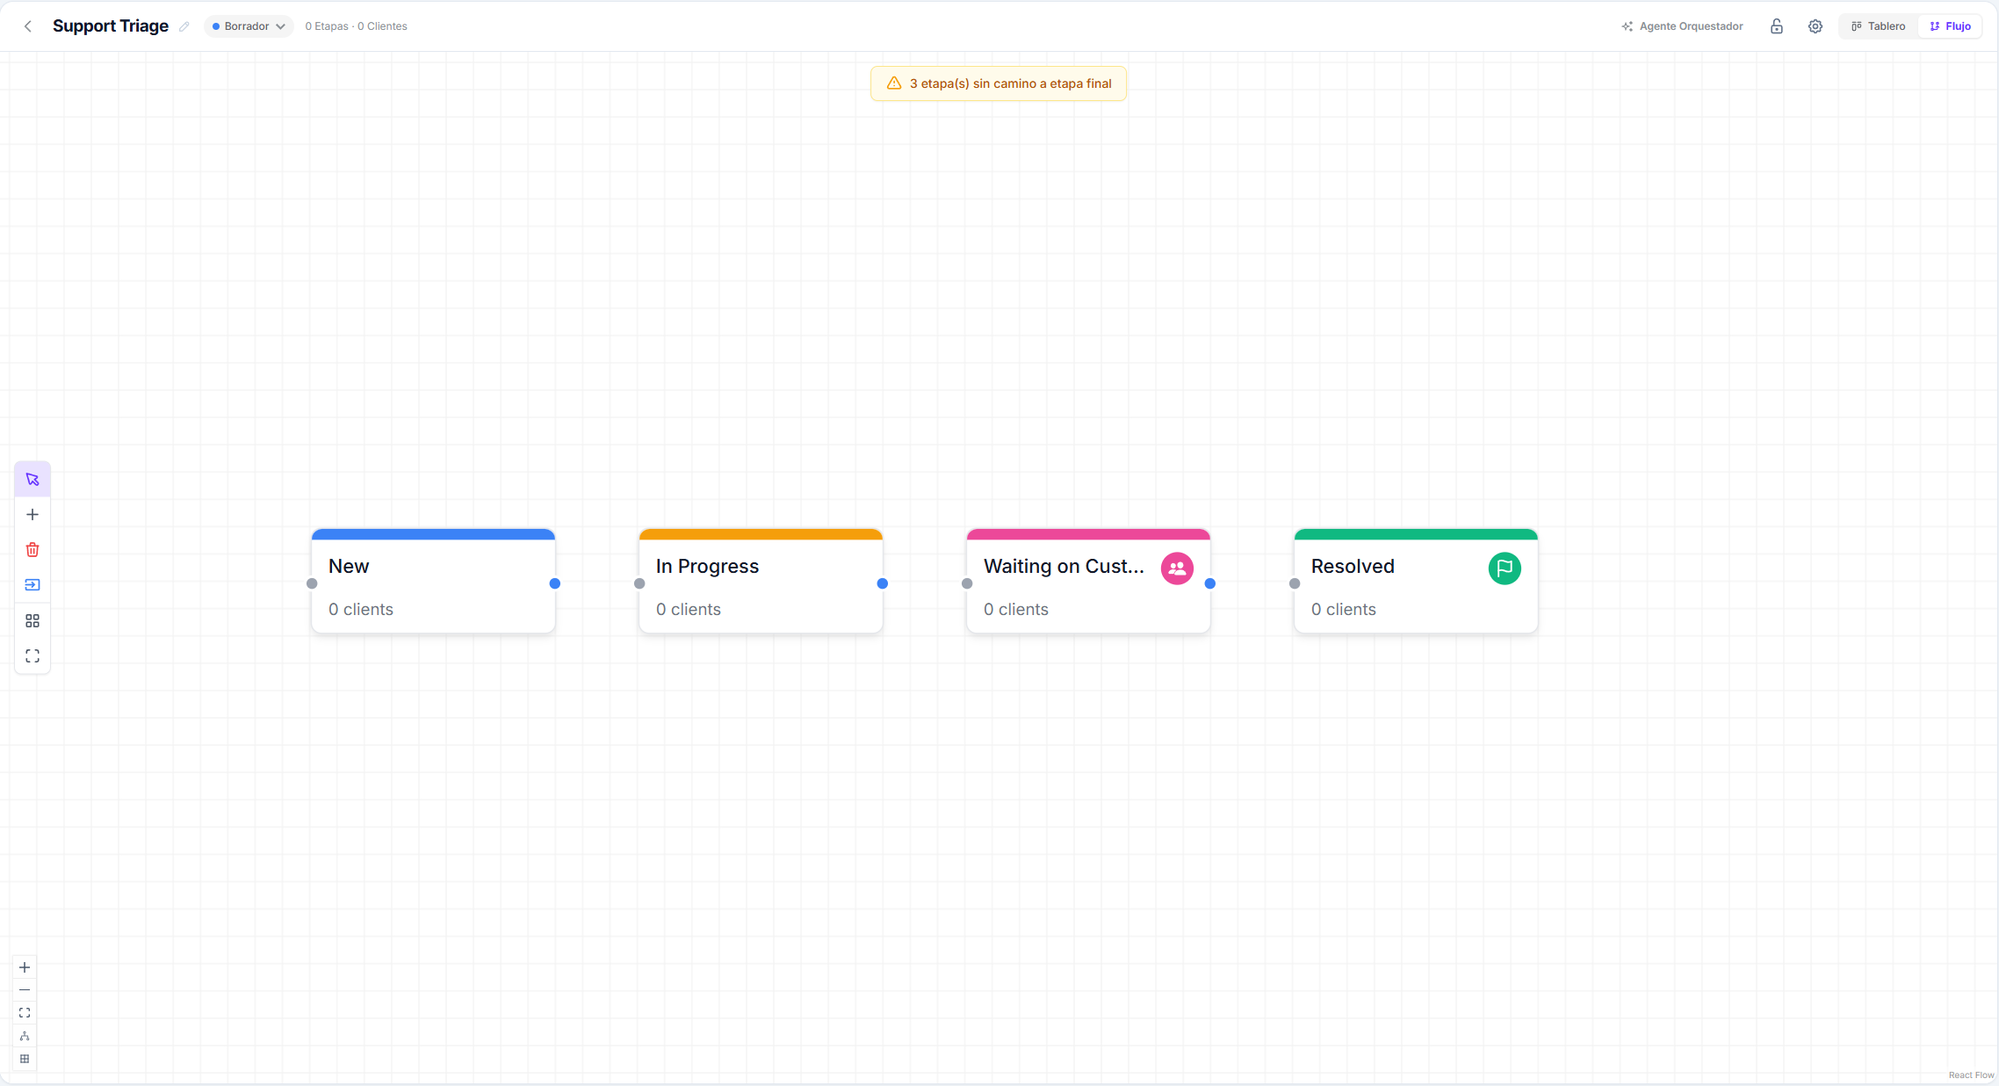This screenshot has width=1999, height=1086.
Task: Toggle the grid control at bottom left
Action: click(x=25, y=1059)
